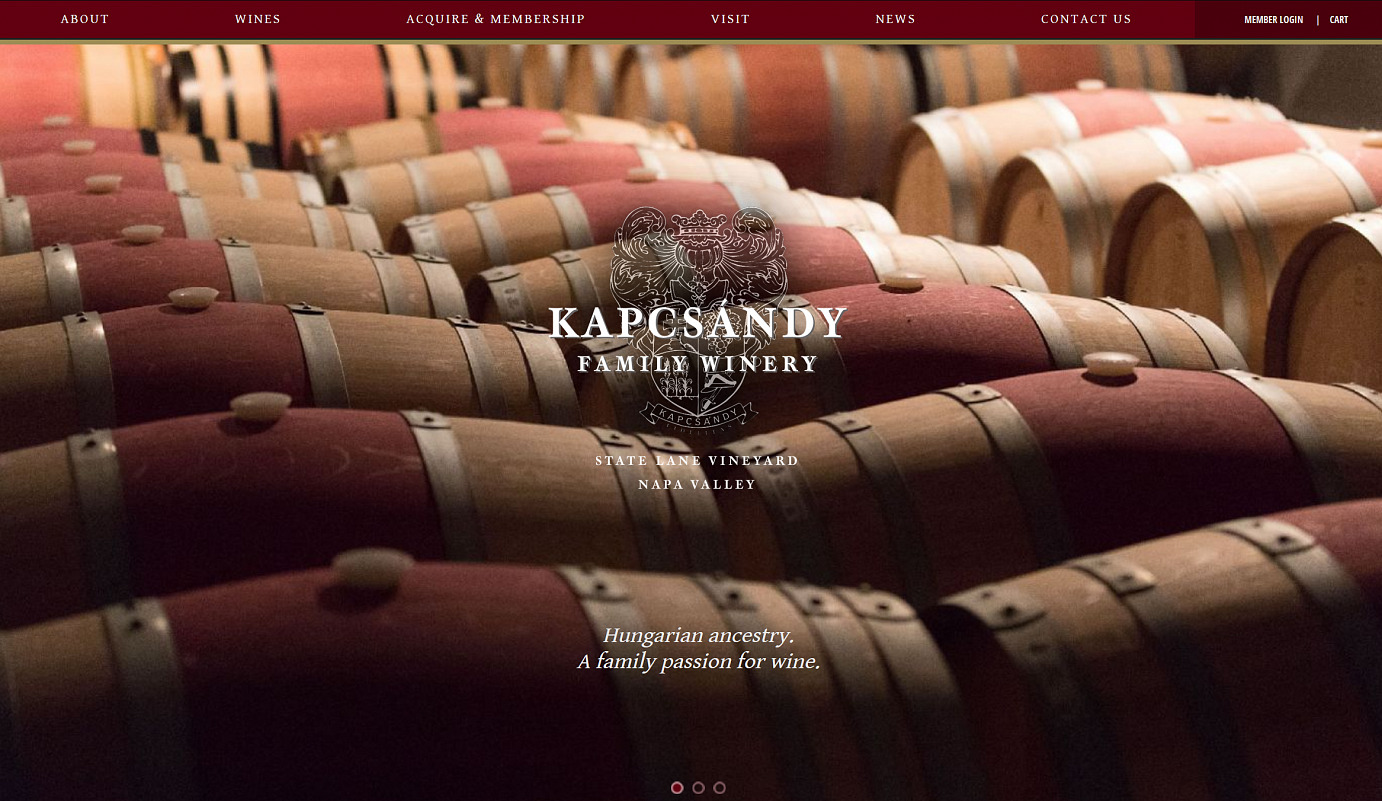Select Visit in the navigation bar
Image resolution: width=1382 pixels, height=801 pixels.
point(730,19)
